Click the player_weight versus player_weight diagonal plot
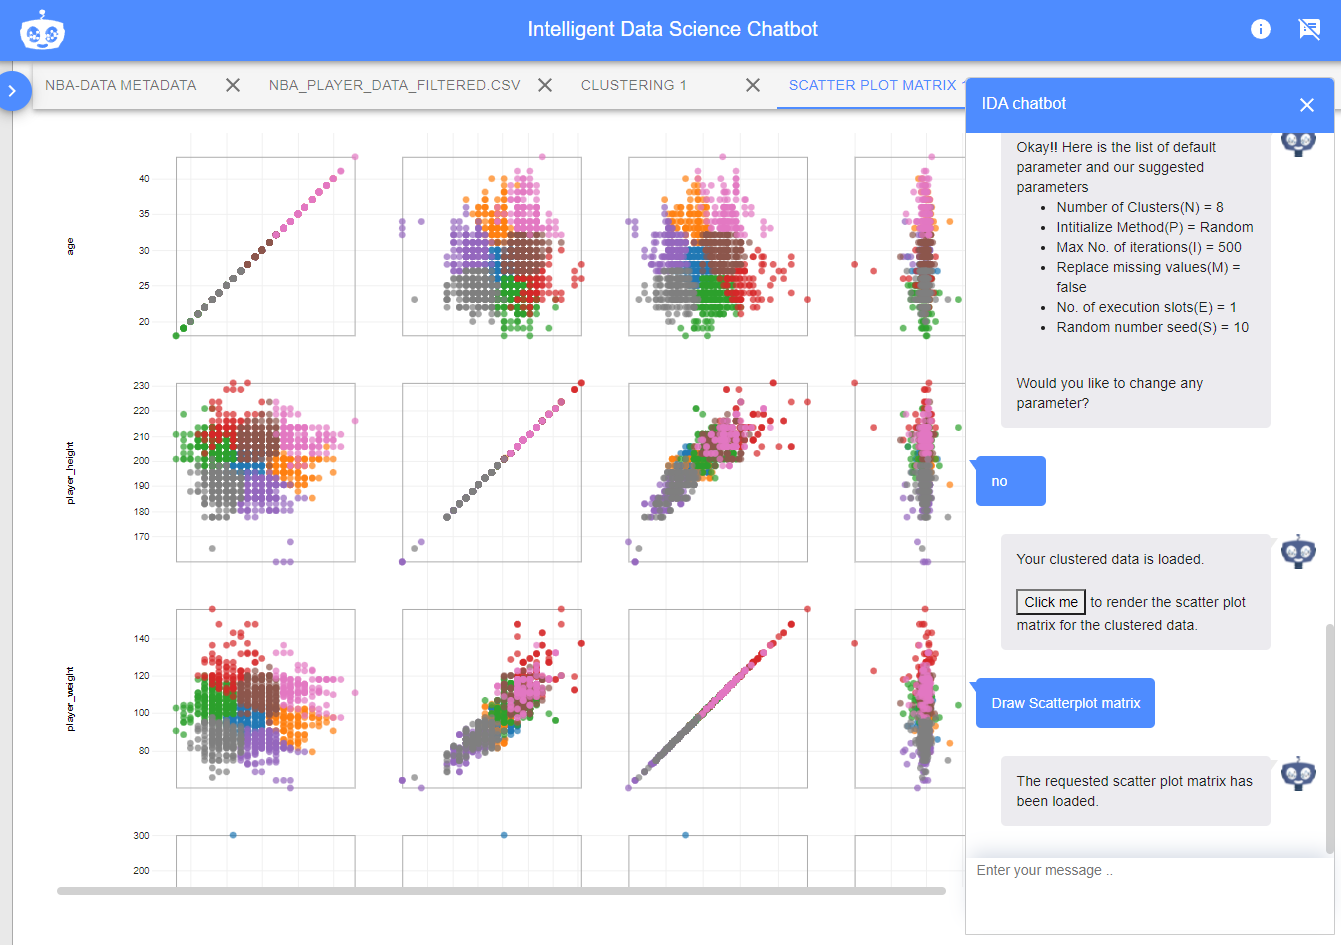The width and height of the screenshot is (1341, 945). (718, 698)
